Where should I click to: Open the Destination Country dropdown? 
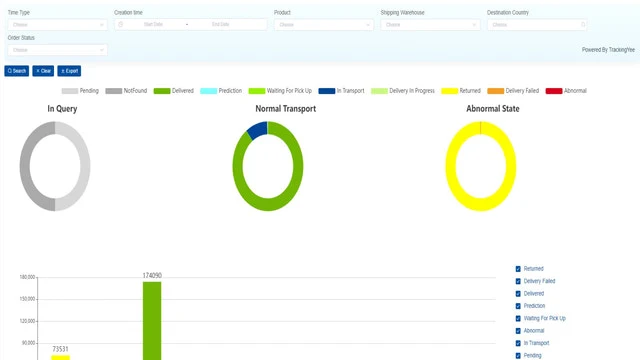click(x=537, y=25)
